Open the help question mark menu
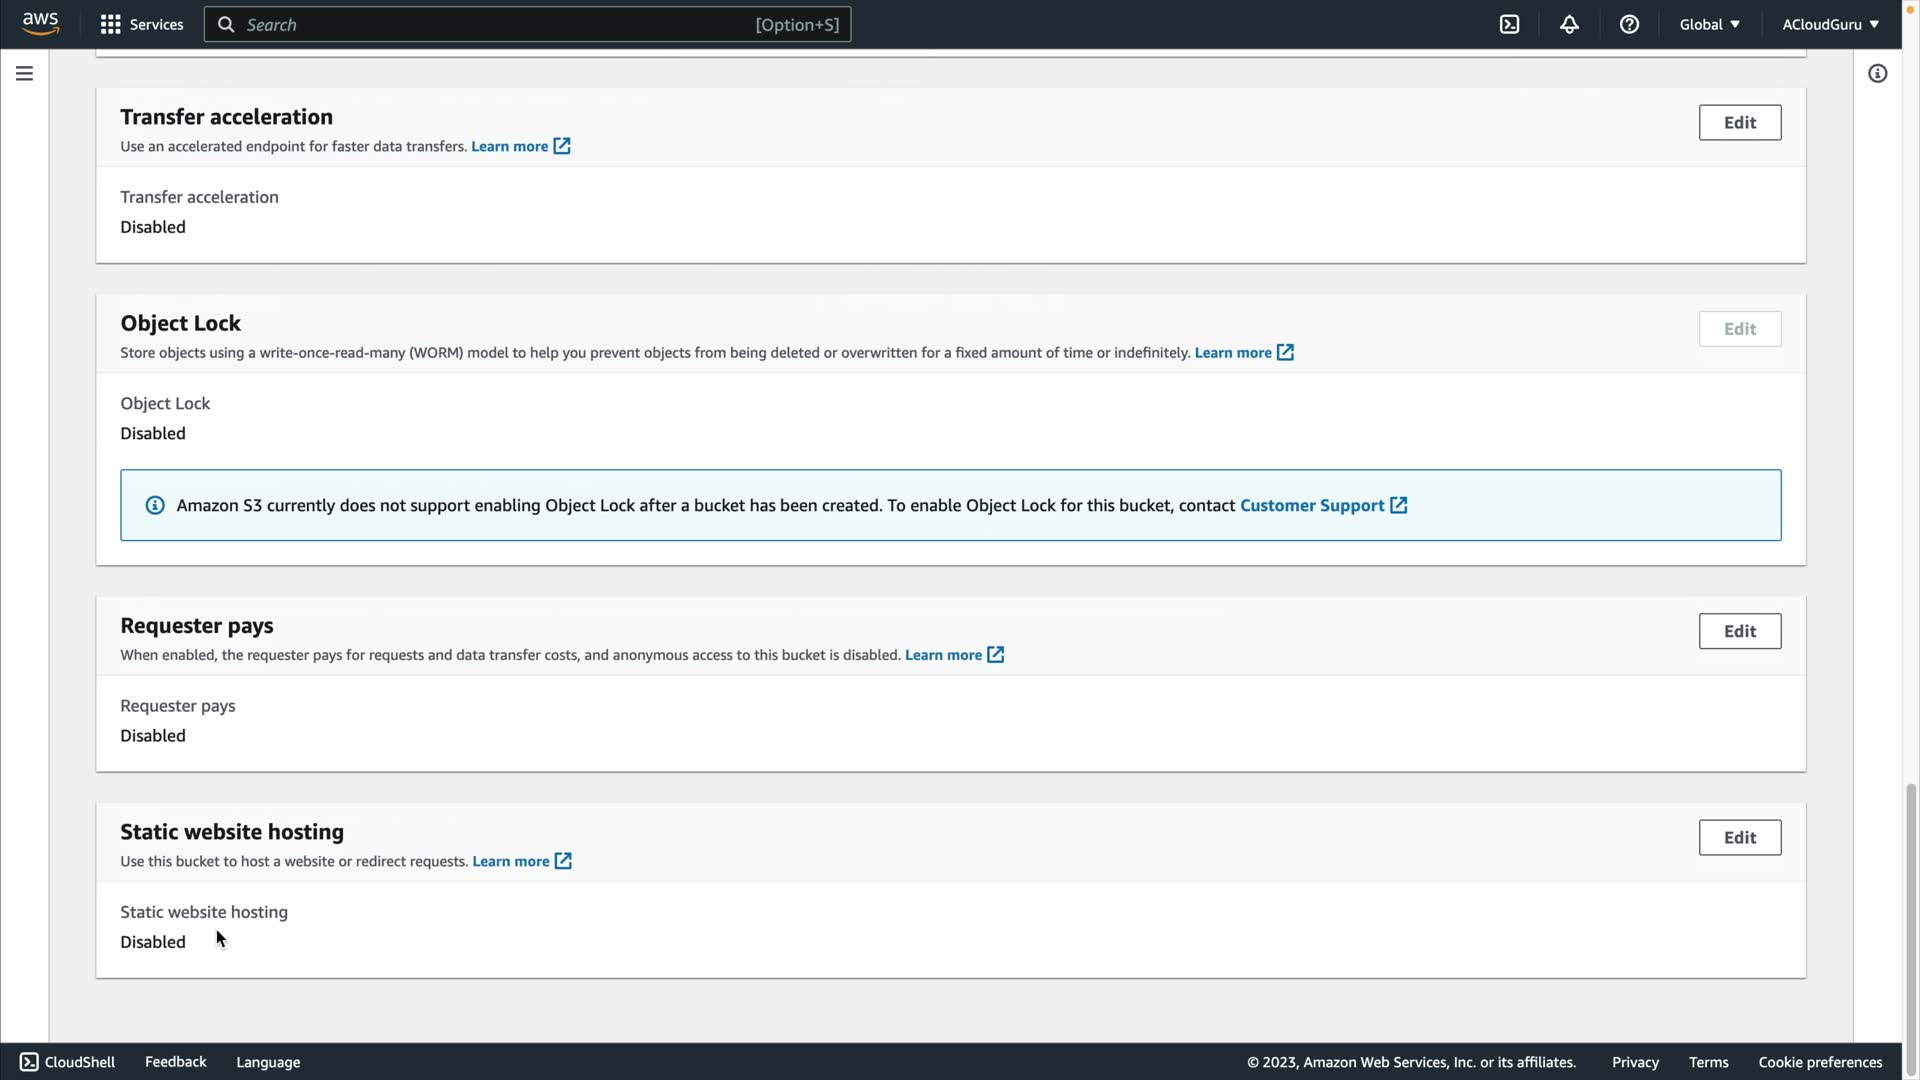Image resolution: width=1920 pixels, height=1080 pixels. point(1629,25)
